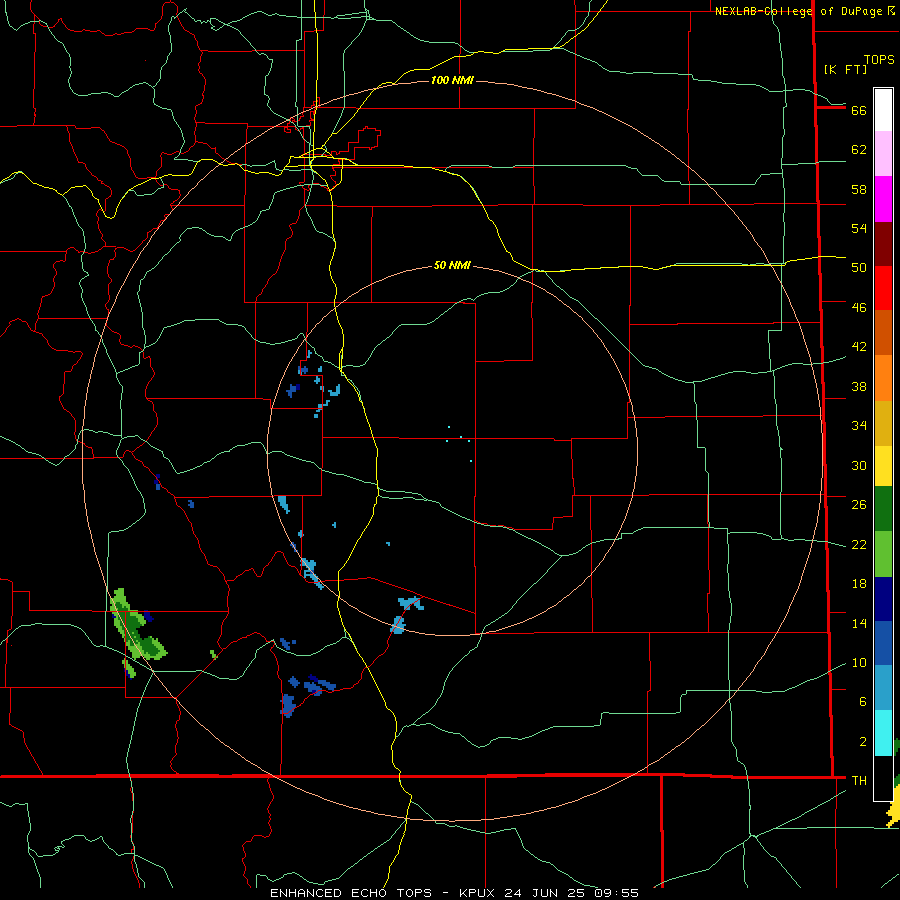Viewport: 900px width, 900px height.
Task: Click the navy blue legend swatch
Action: pos(883,599)
